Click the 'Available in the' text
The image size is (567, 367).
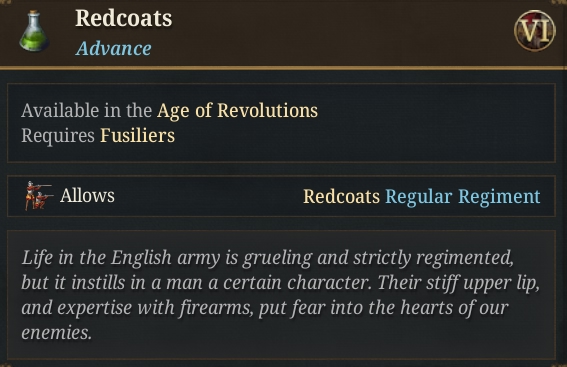tap(86, 110)
